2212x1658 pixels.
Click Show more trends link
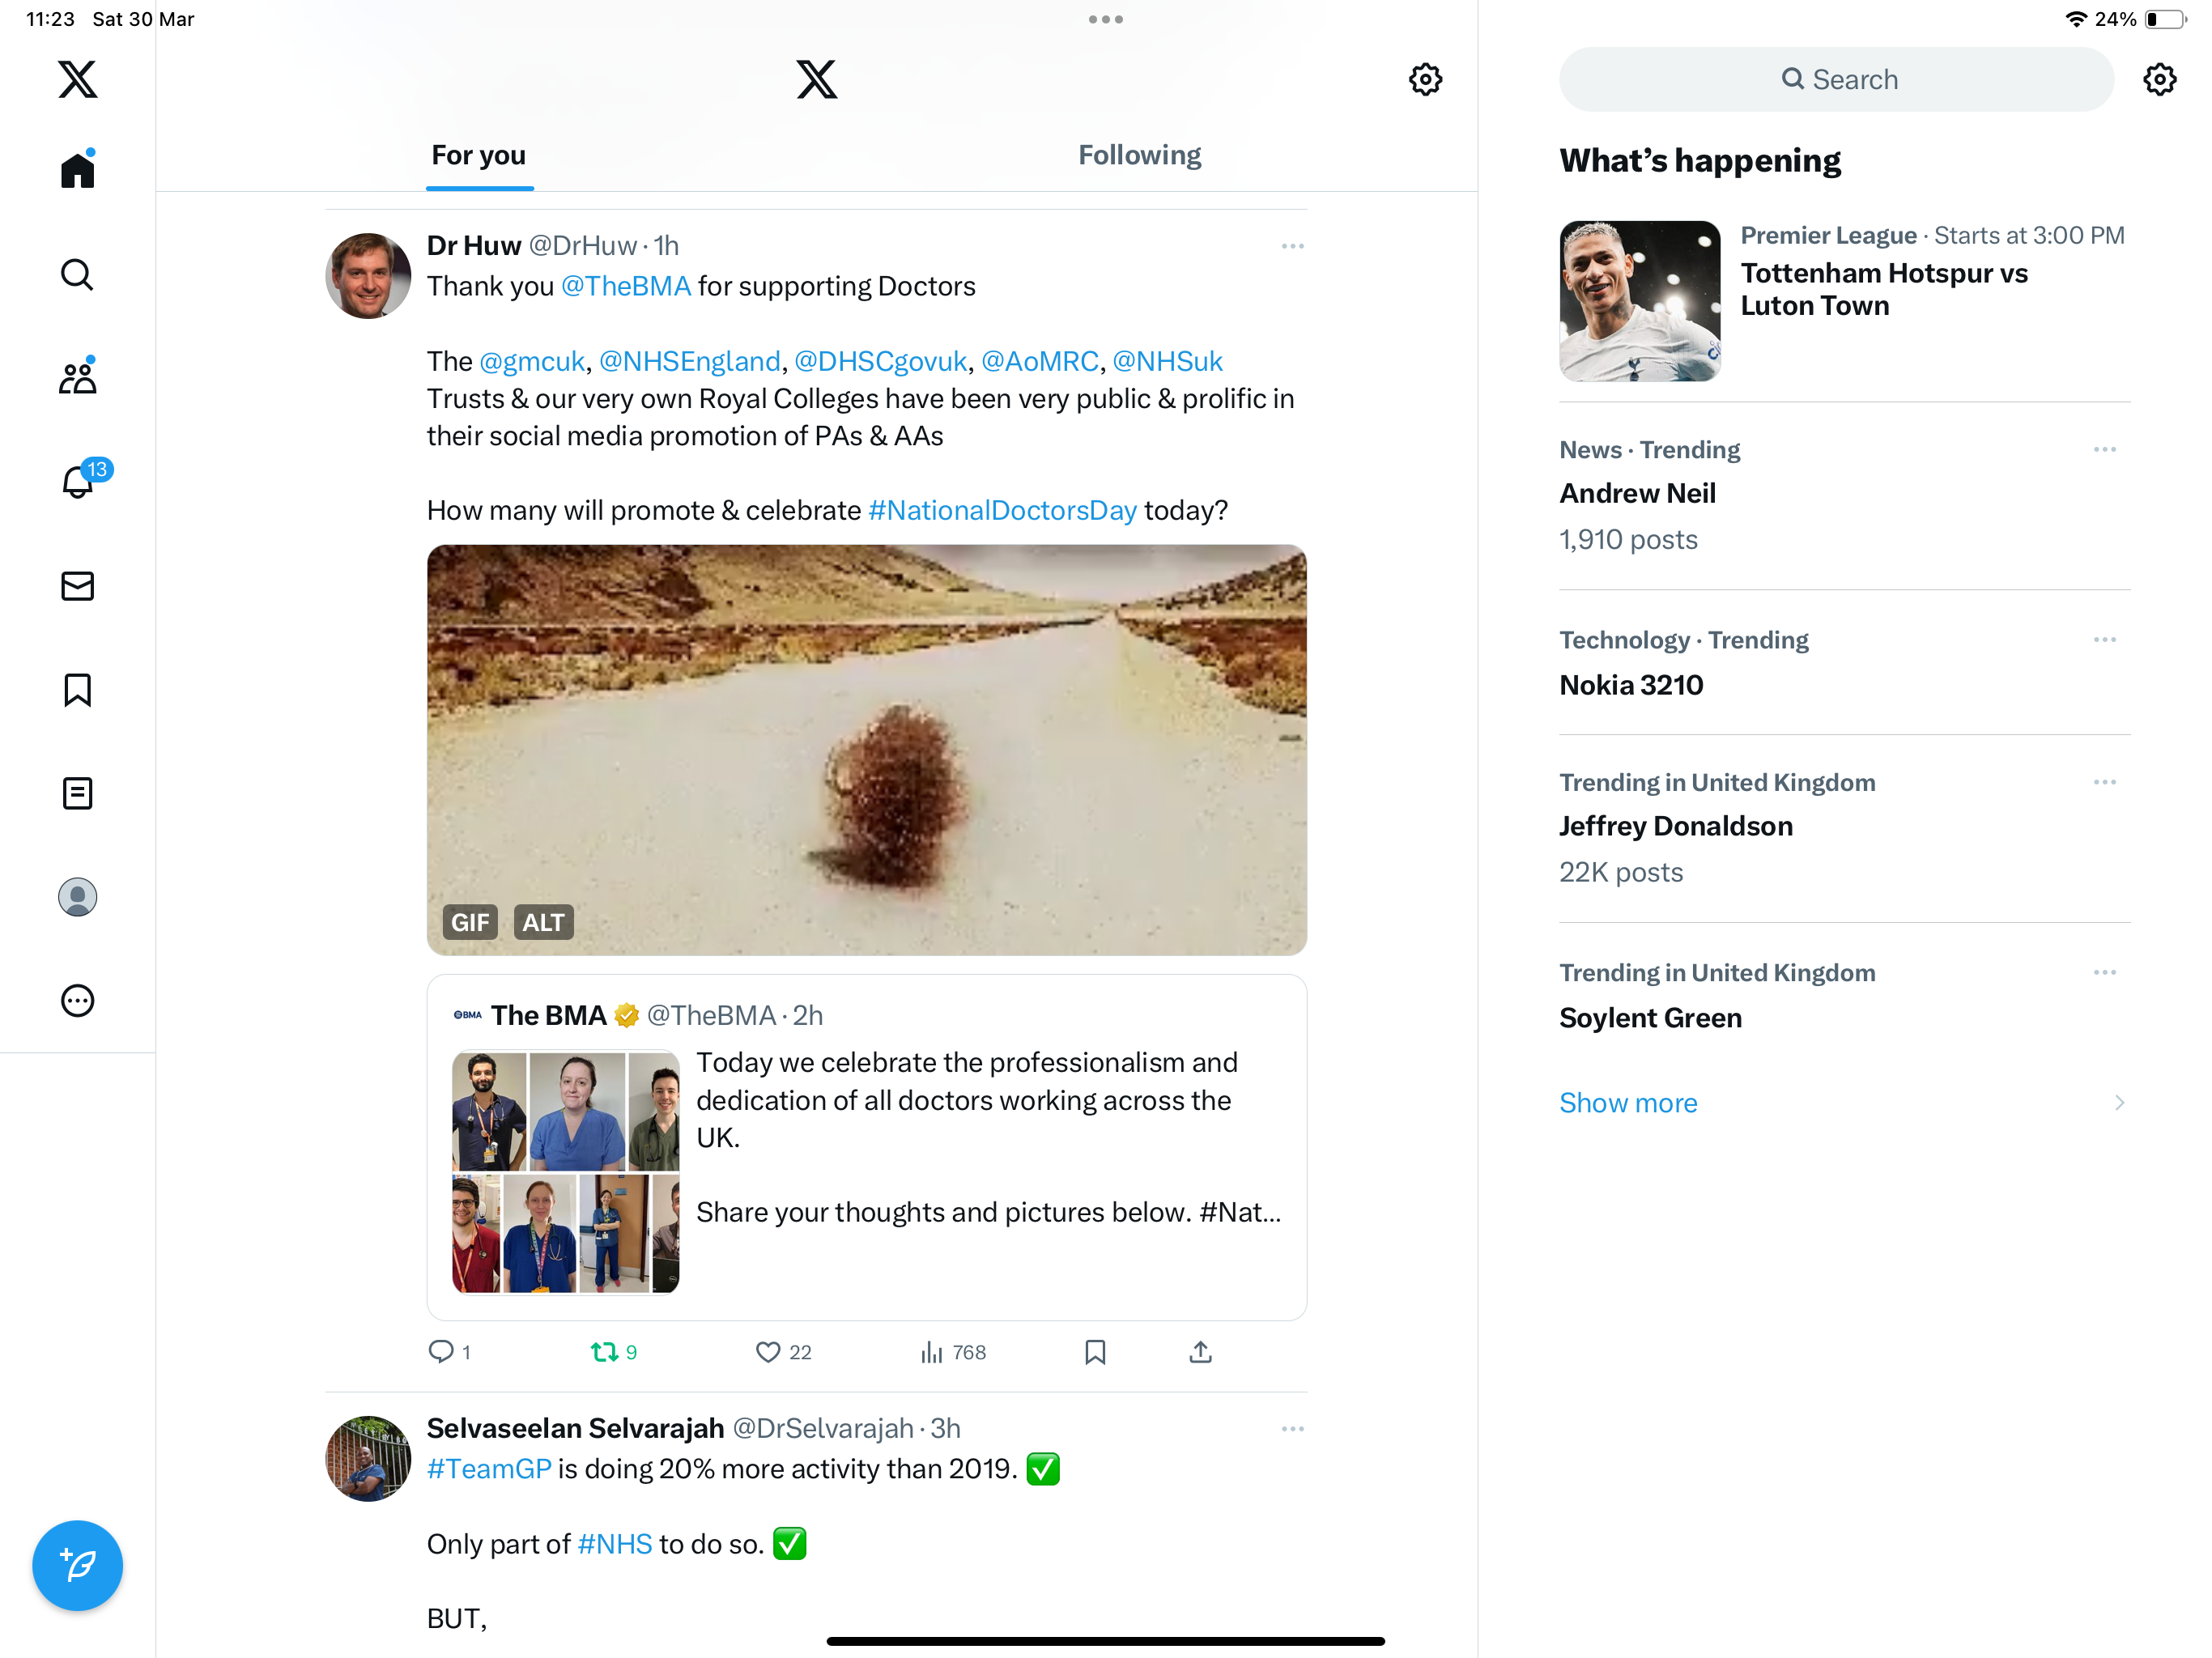click(x=1628, y=1103)
